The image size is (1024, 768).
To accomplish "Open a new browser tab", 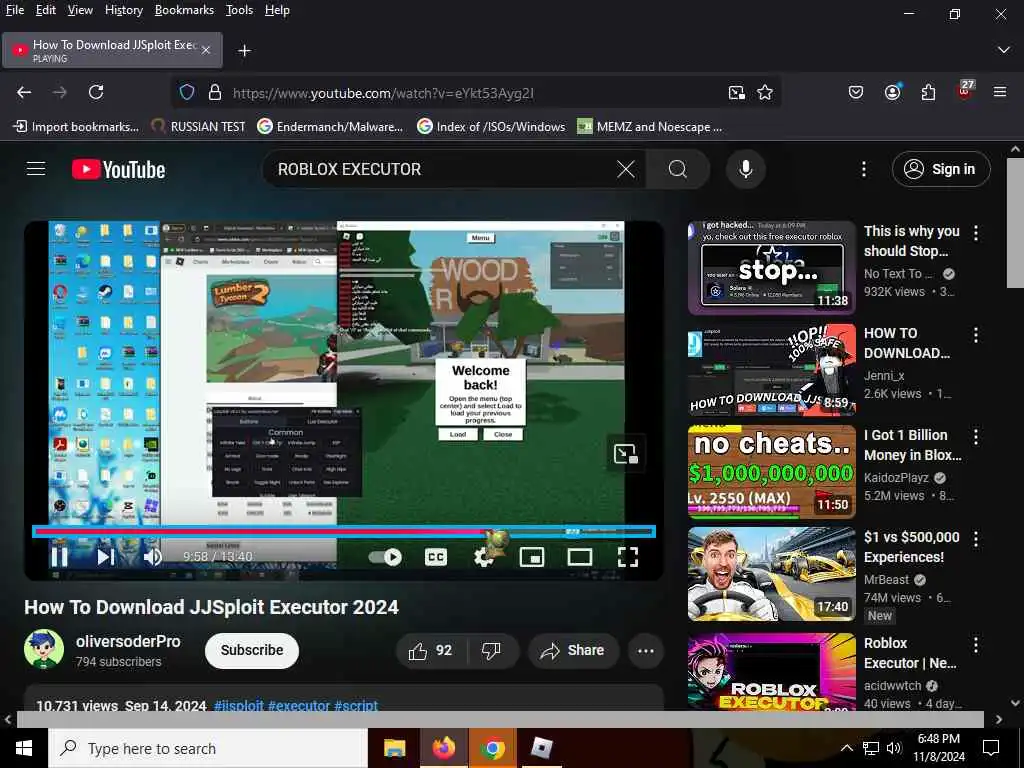I will tap(244, 50).
